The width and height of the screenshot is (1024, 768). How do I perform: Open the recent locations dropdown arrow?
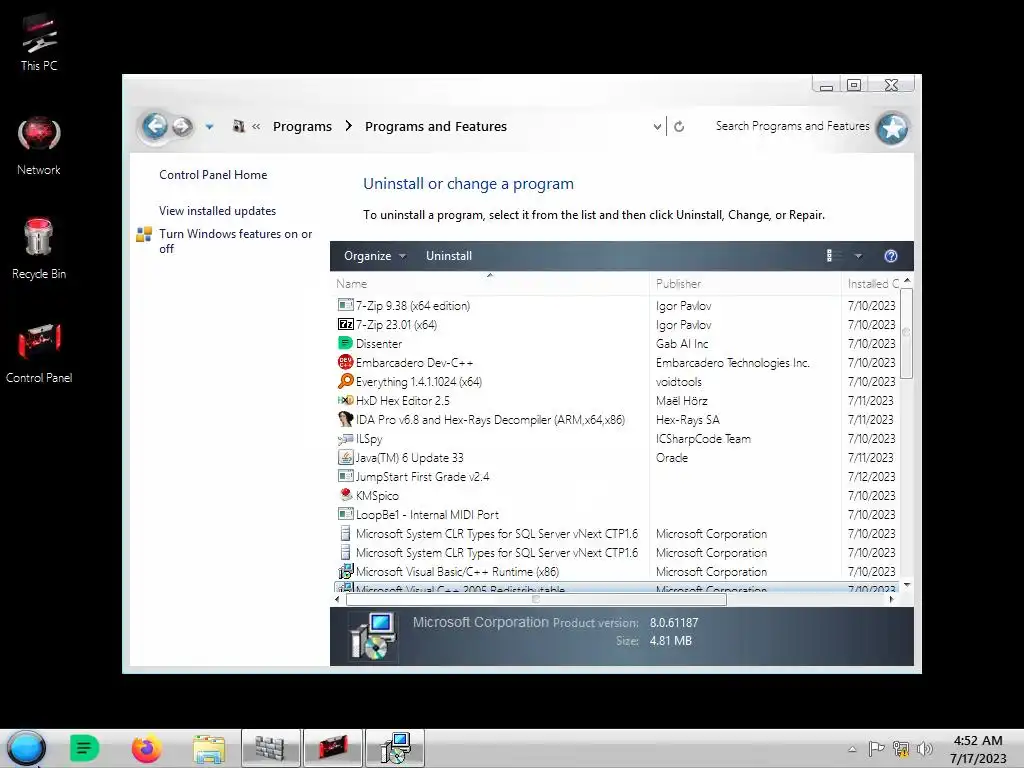click(209, 127)
